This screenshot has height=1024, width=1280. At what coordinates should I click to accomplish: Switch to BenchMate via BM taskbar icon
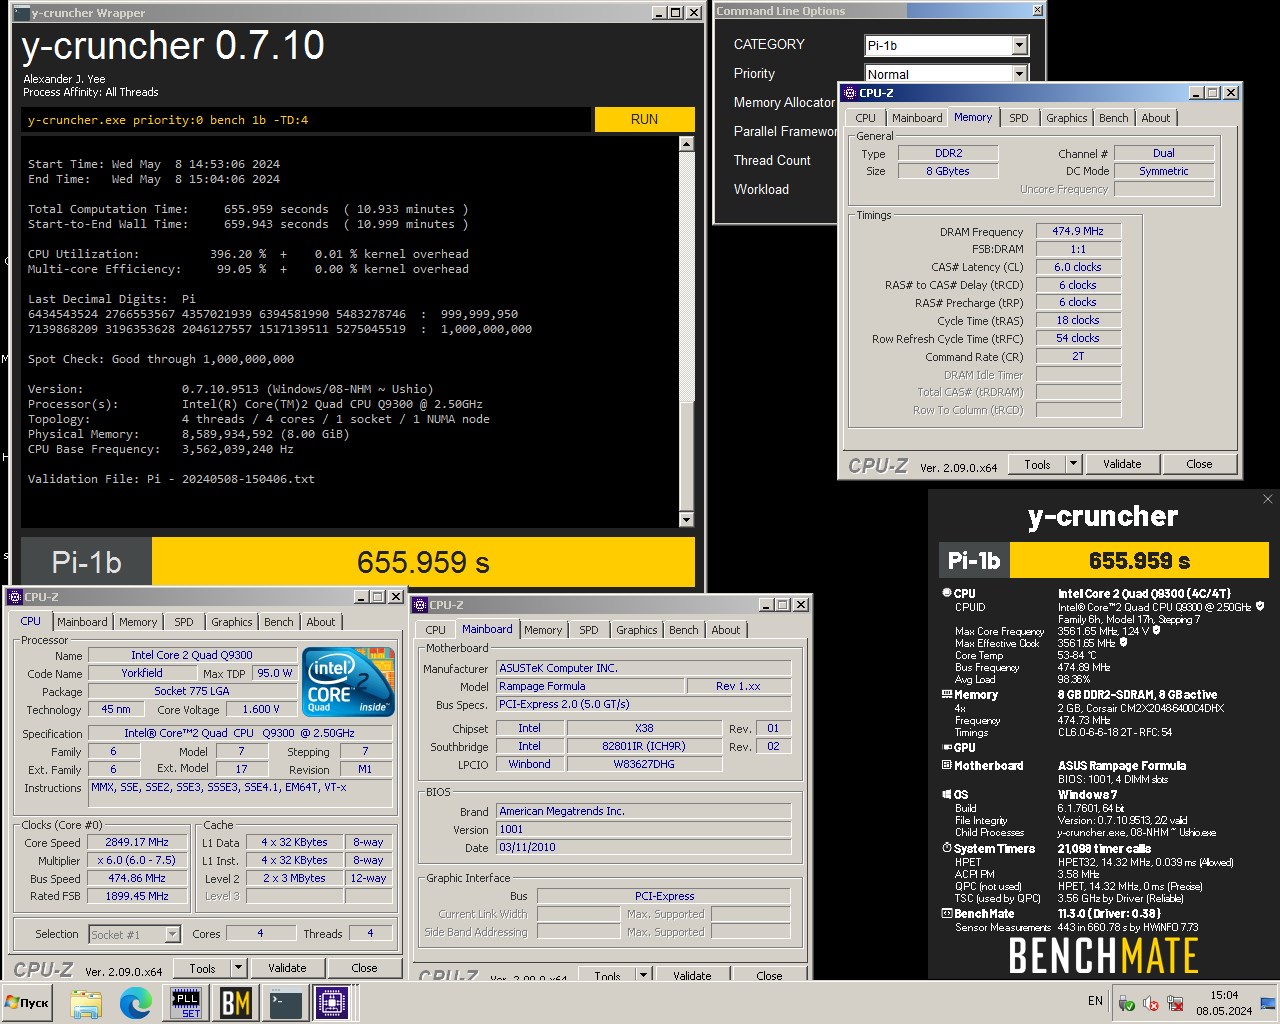tap(236, 1003)
